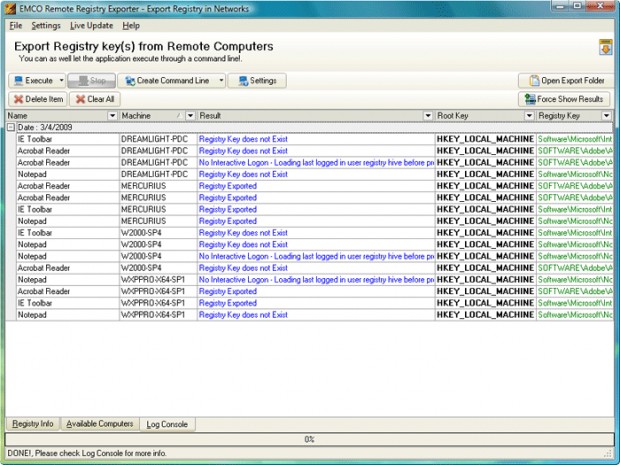The height and width of the screenshot is (465, 620).
Task: Click the status text 'DONE!, Please check Log Console'
Action: point(87,453)
